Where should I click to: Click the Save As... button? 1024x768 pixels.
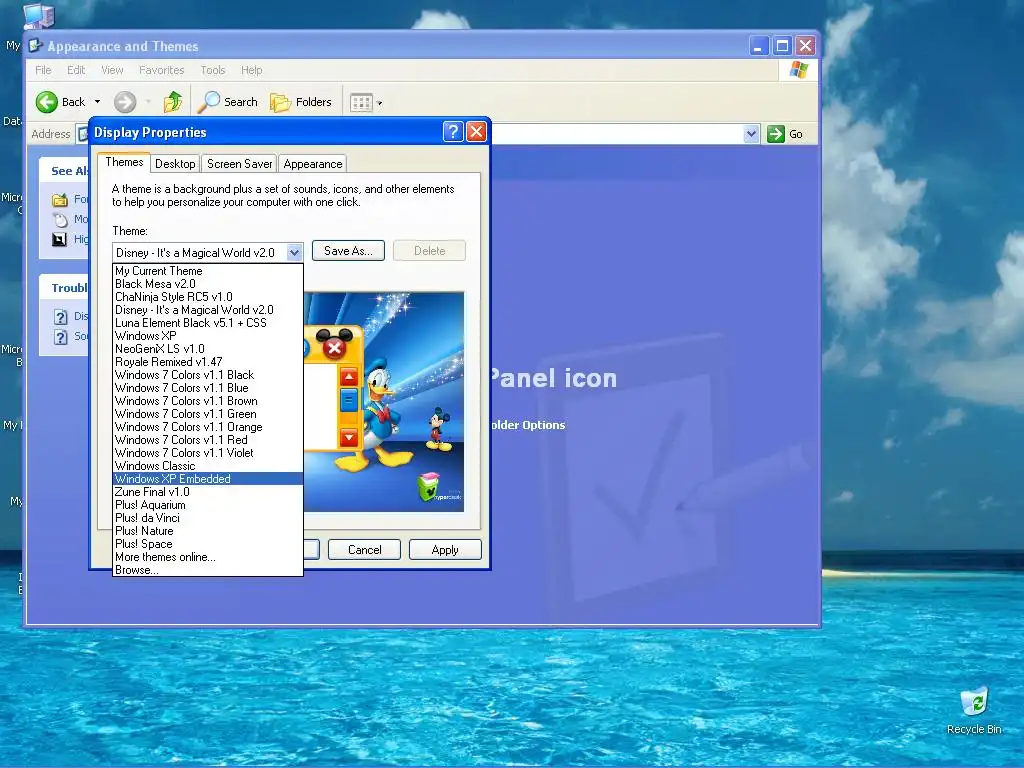[x=348, y=251]
